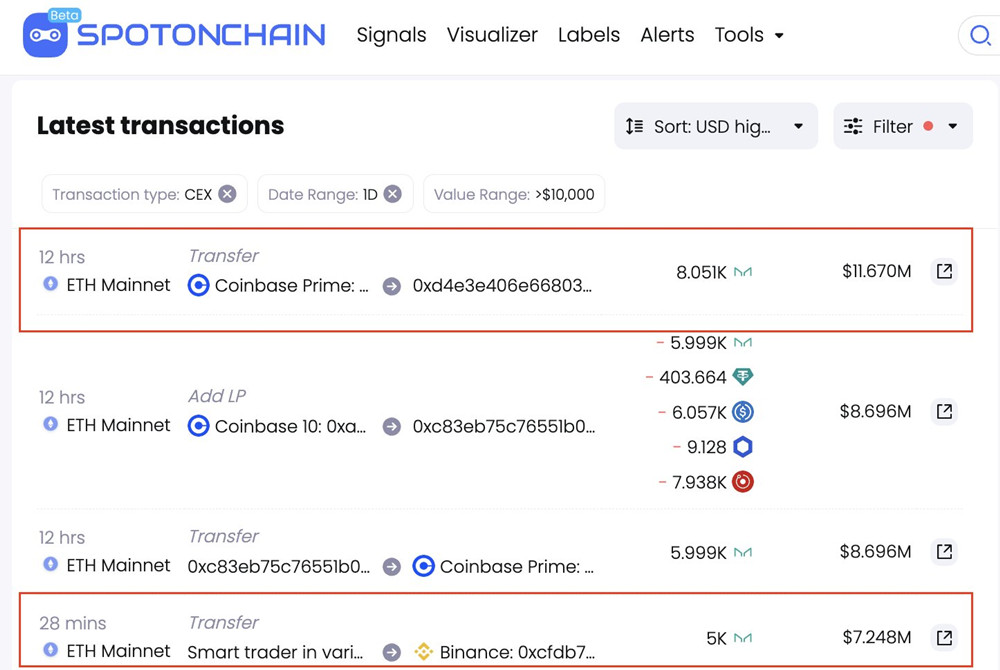This screenshot has height=670, width=1000.
Task: Open the Filter dropdown
Action: point(902,126)
